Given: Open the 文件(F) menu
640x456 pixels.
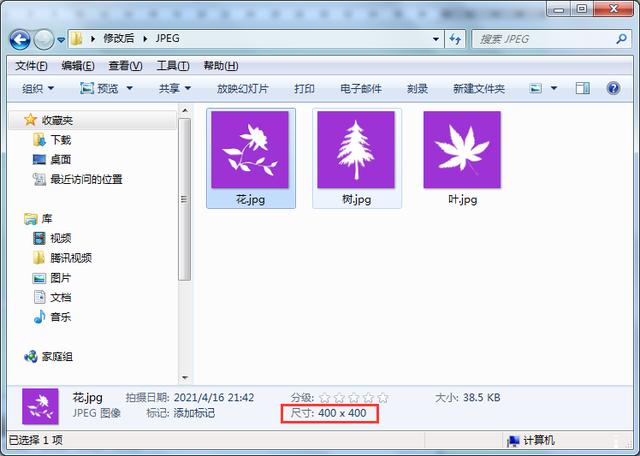Looking at the screenshot, I should 31,66.
